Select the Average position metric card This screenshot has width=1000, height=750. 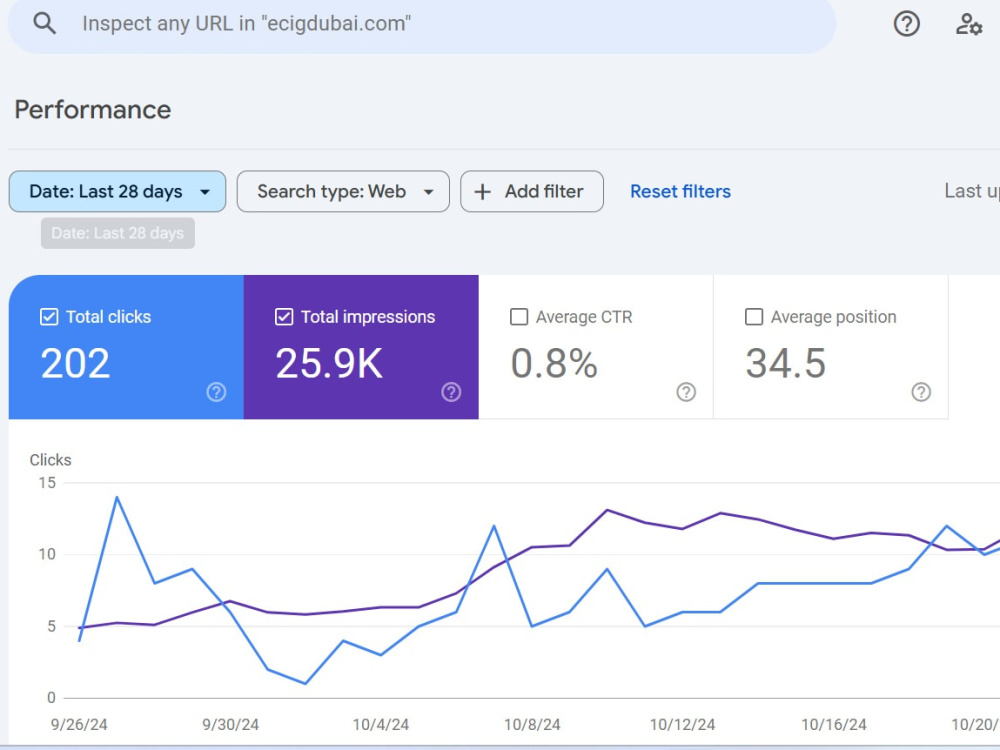831,347
